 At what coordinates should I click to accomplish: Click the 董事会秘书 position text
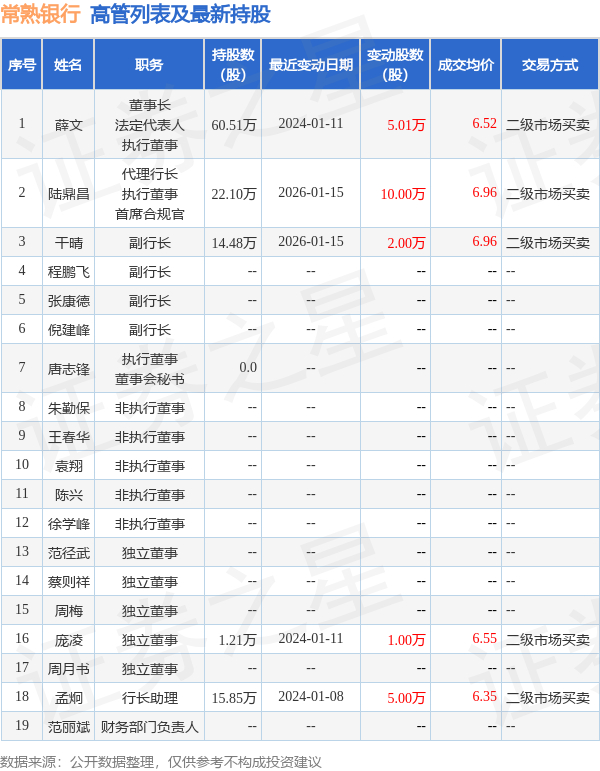click(x=150, y=379)
